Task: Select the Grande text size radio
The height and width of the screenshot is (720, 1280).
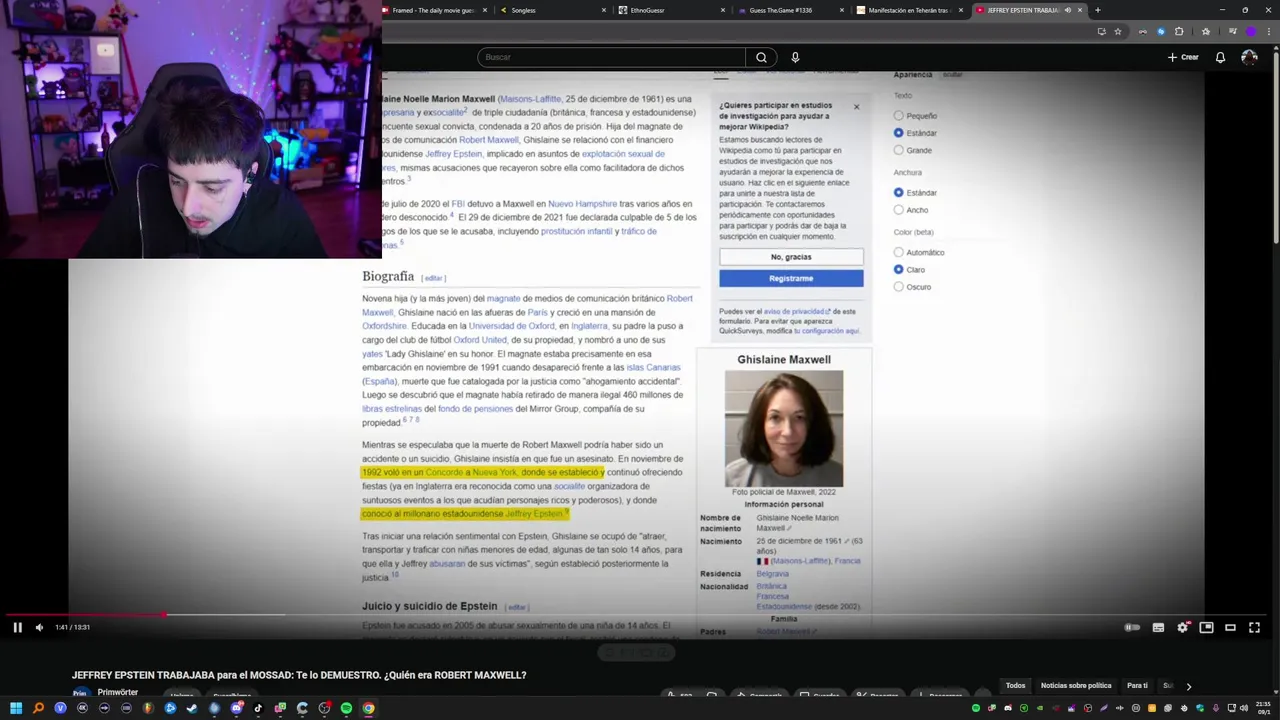Action: [898, 150]
